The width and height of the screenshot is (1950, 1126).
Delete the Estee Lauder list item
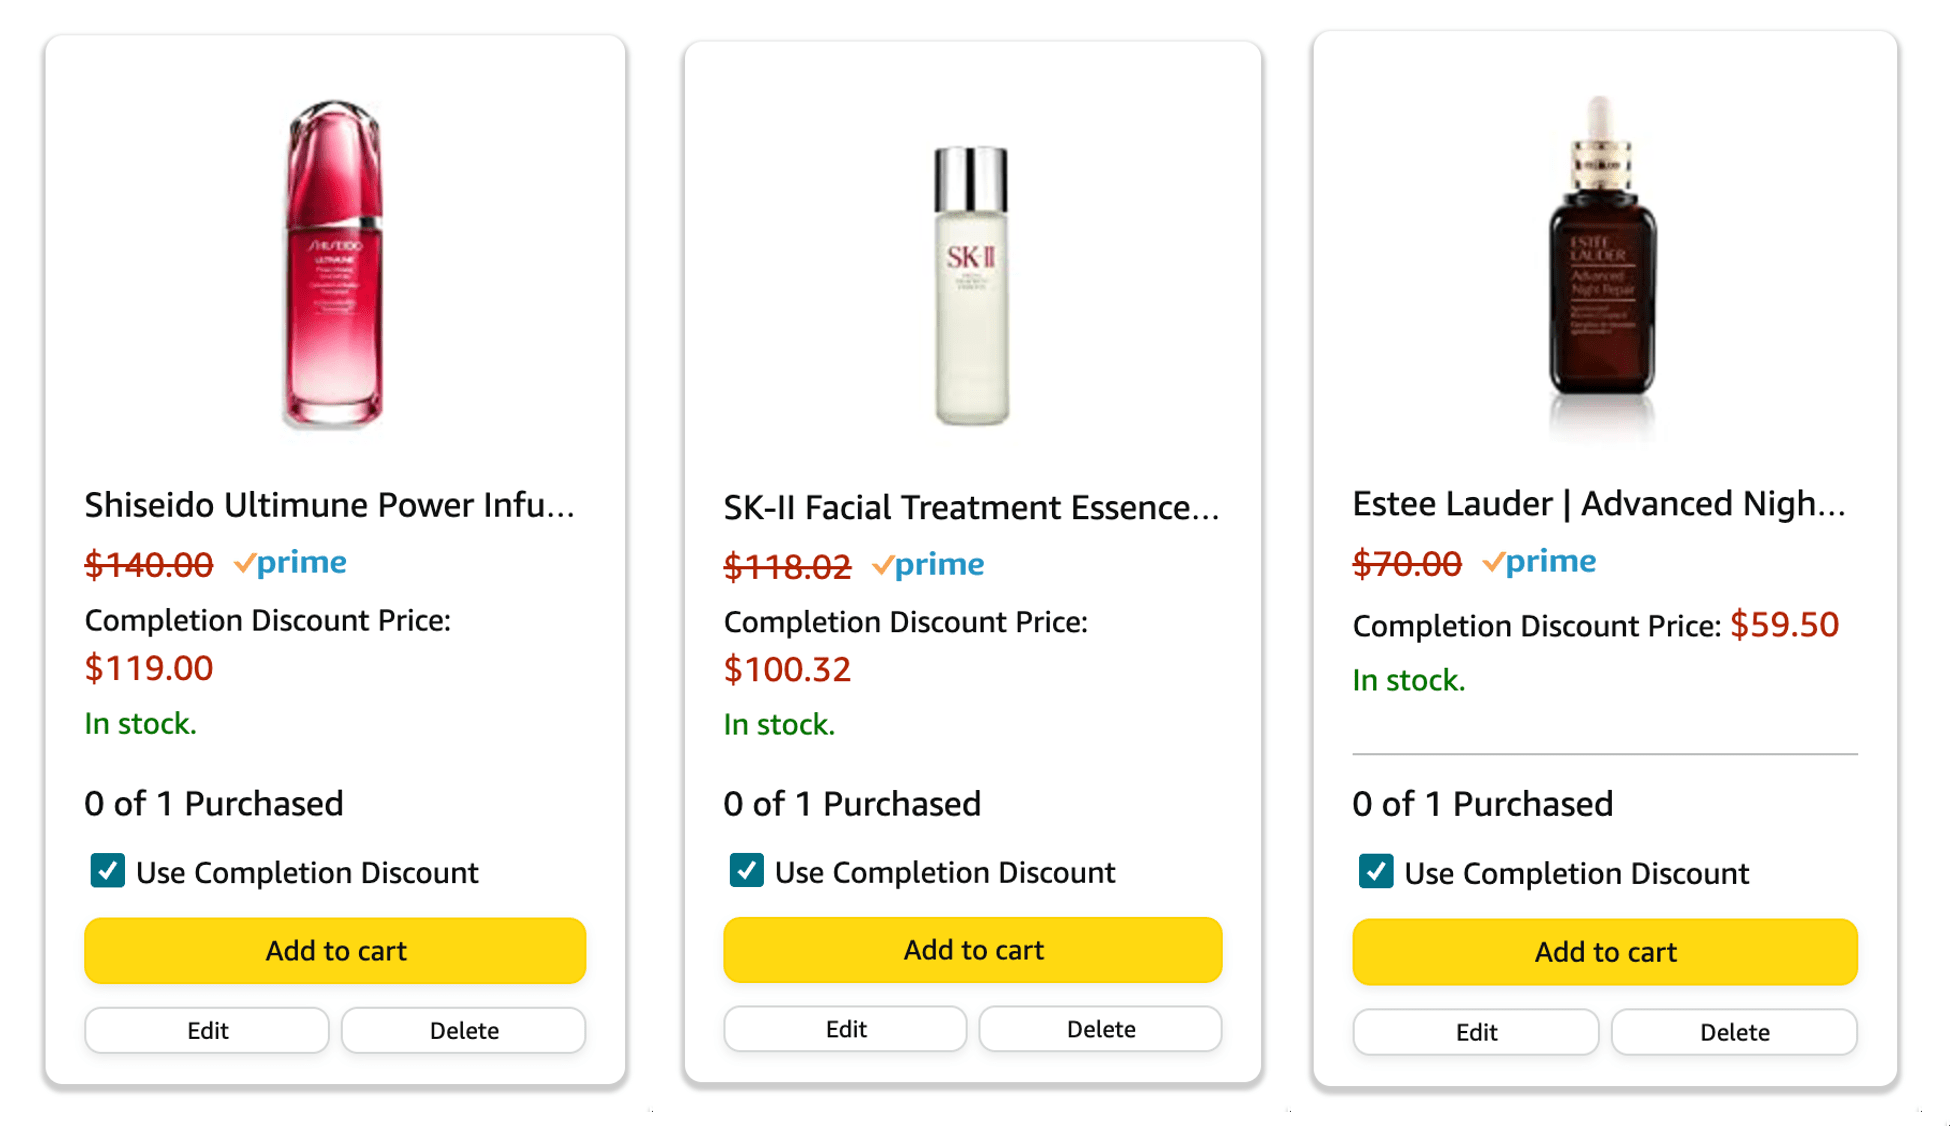(x=1734, y=1031)
